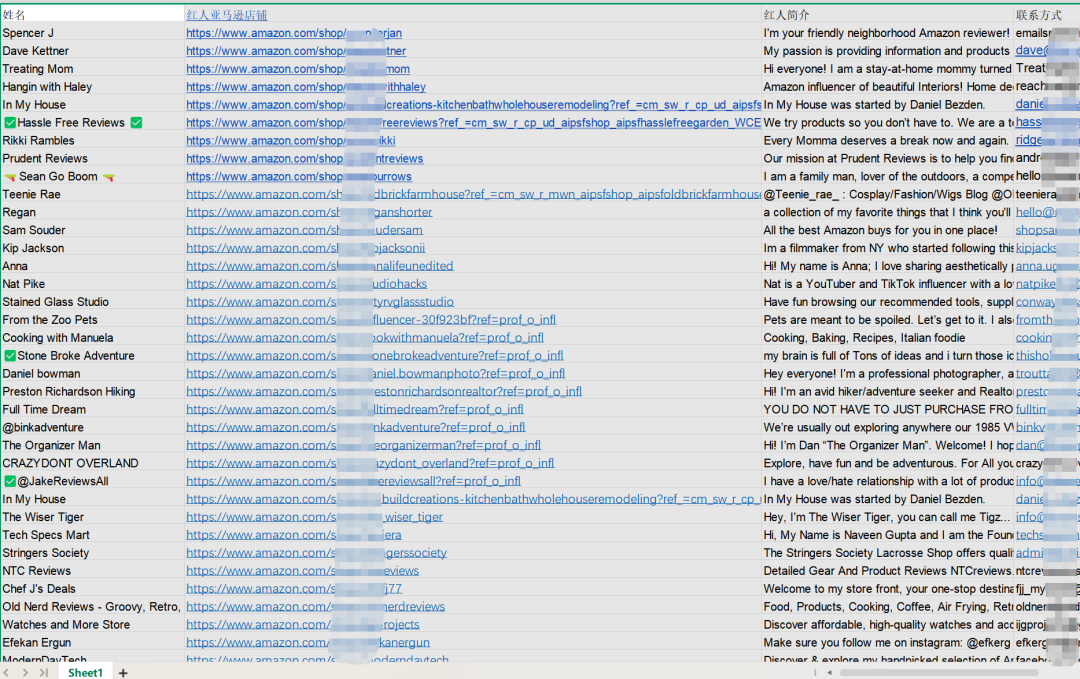The height and width of the screenshot is (679, 1080).
Task: Open Regan's Amazon shop link
Action: [x=309, y=212]
